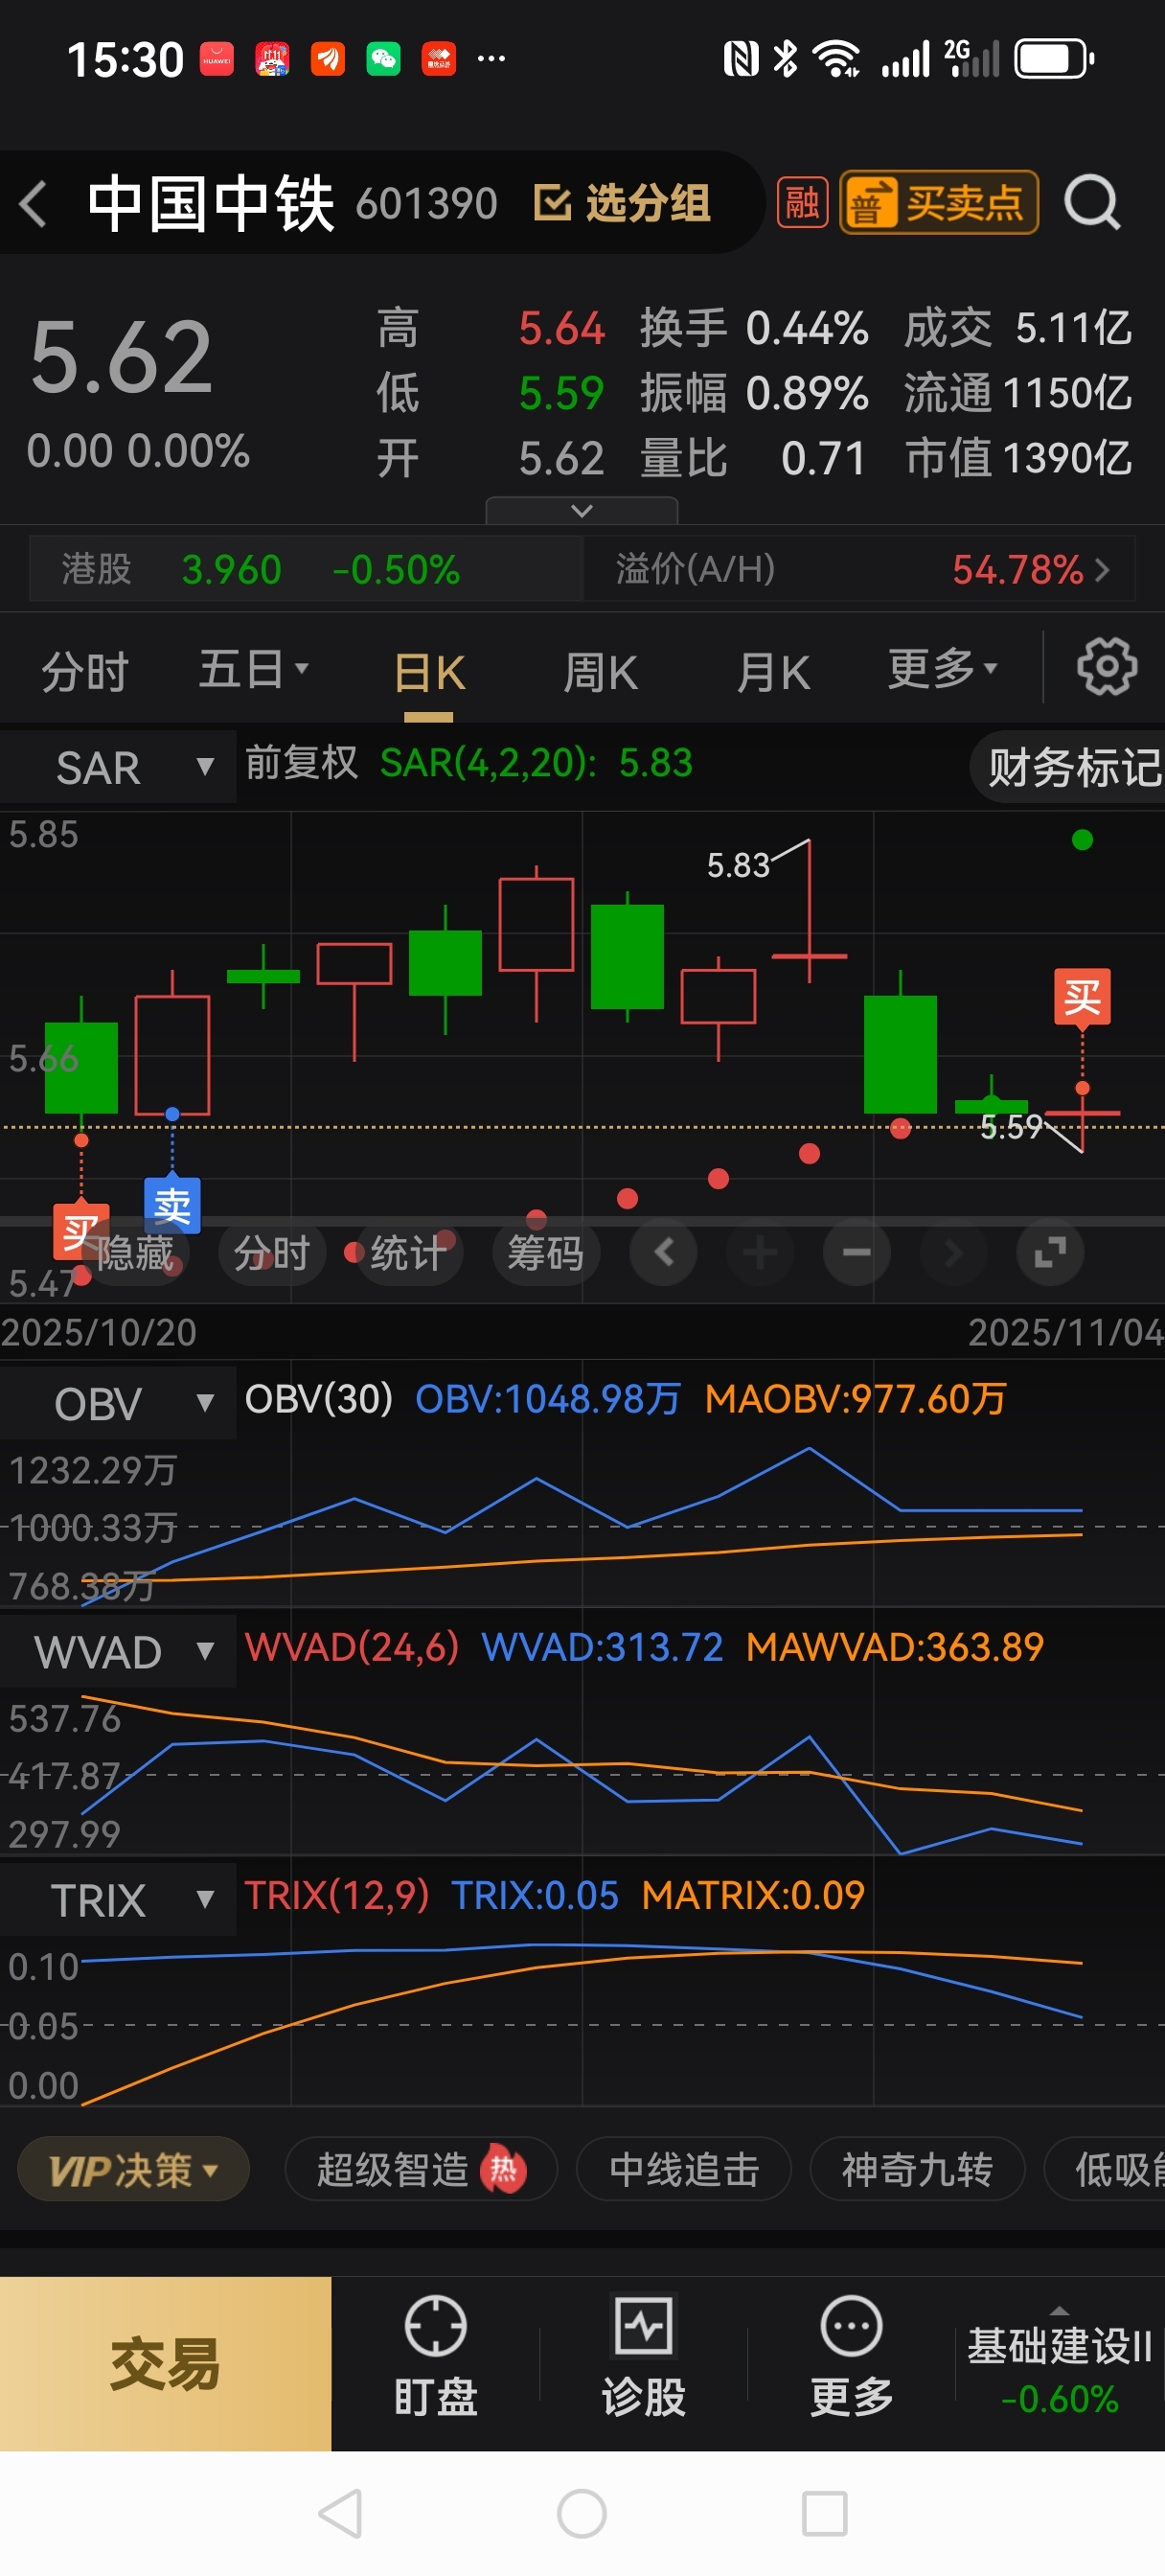The height and width of the screenshot is (2576, 1165).
Task: Open OBV(30) parameter label
Action: tap(319, 1399)
